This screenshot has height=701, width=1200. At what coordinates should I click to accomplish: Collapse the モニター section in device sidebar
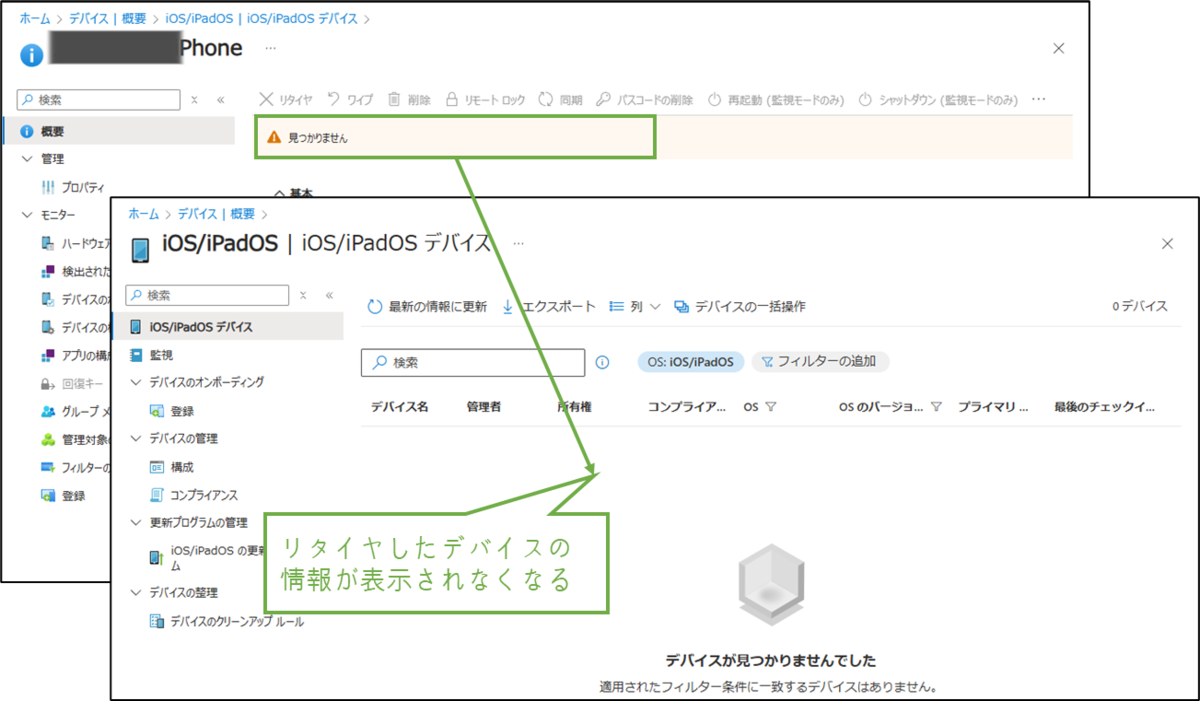27,215
